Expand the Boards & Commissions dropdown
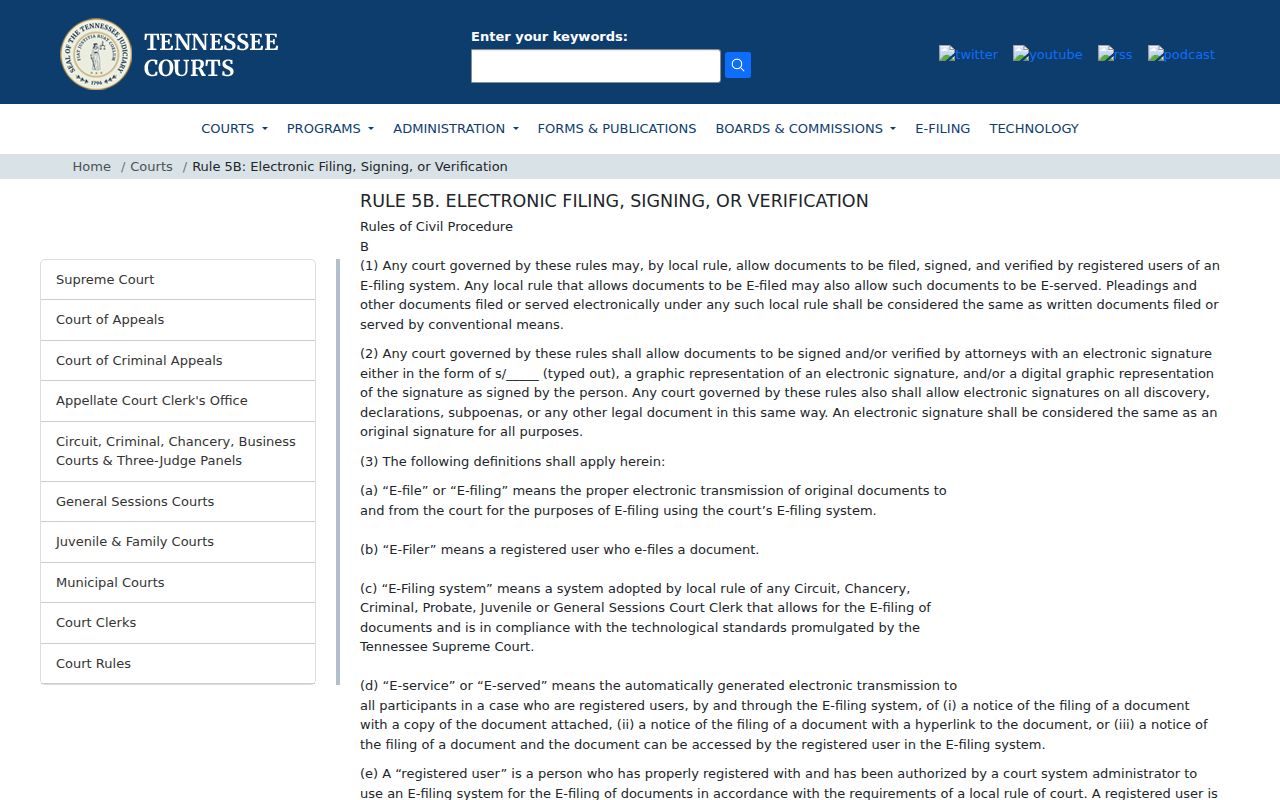 pos(805,128)
